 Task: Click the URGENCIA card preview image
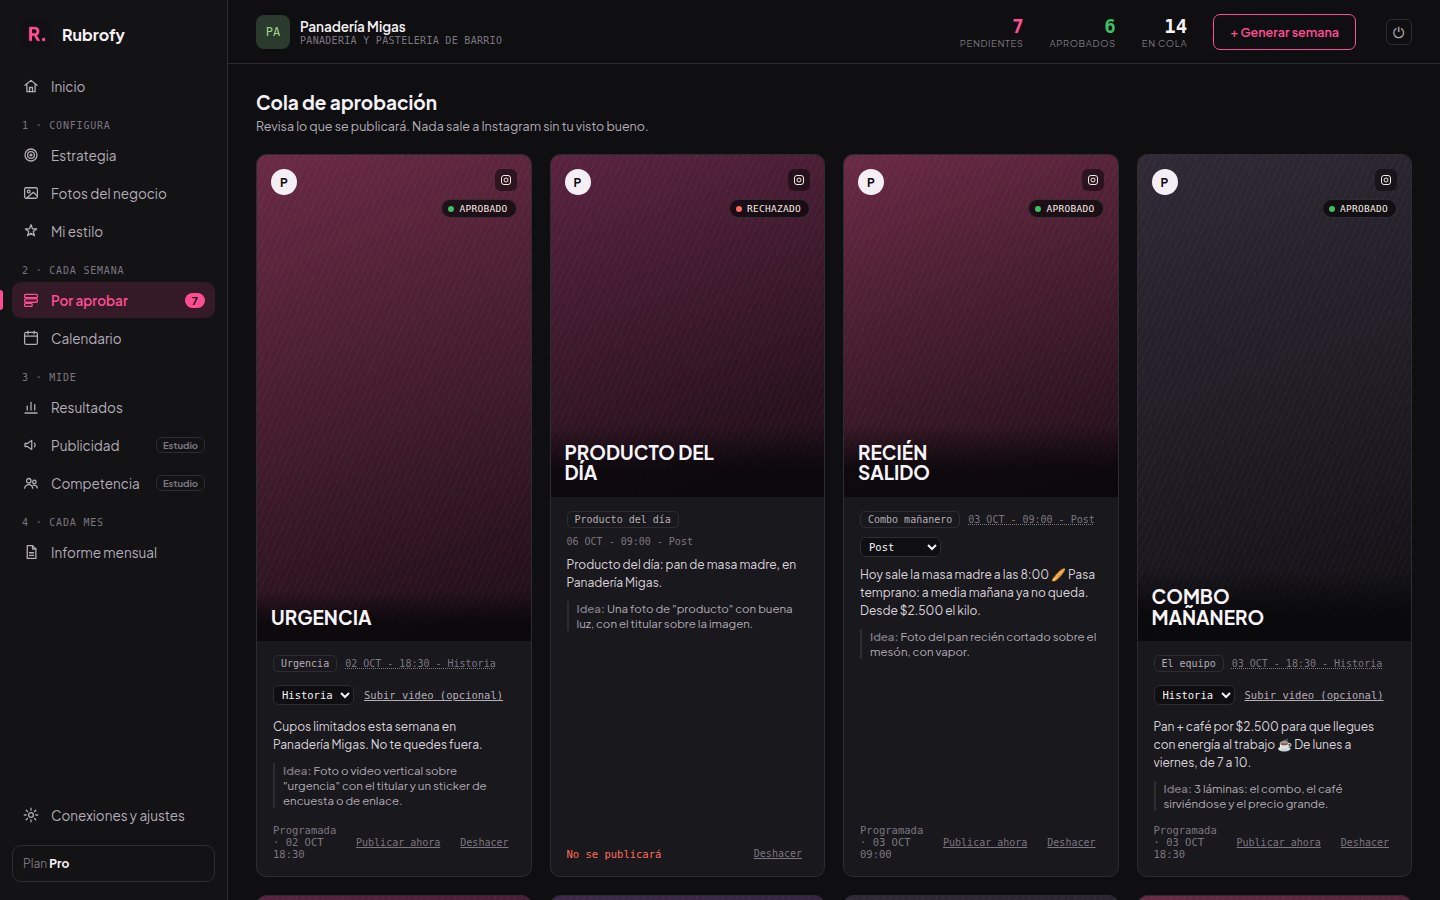(x=394, y=398)
